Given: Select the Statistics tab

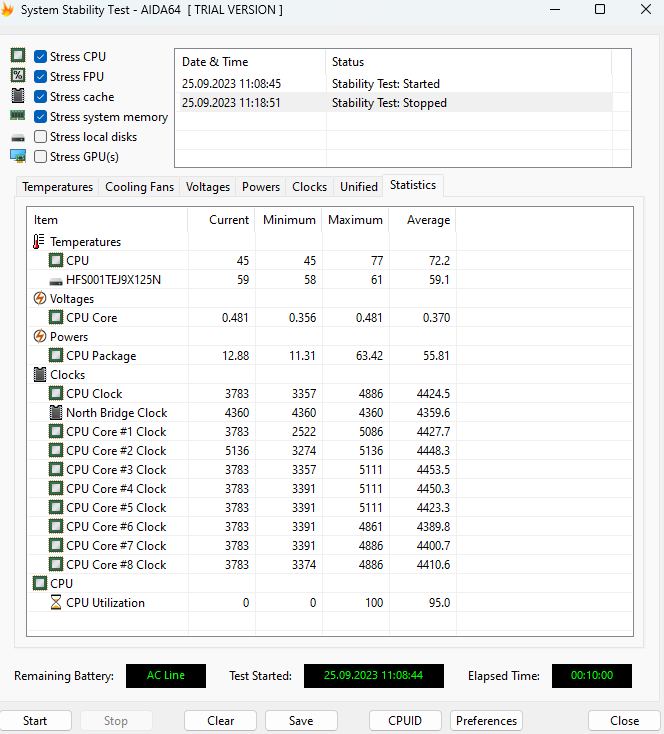Looking at the screenshot, I should click(x=413, y=185).
